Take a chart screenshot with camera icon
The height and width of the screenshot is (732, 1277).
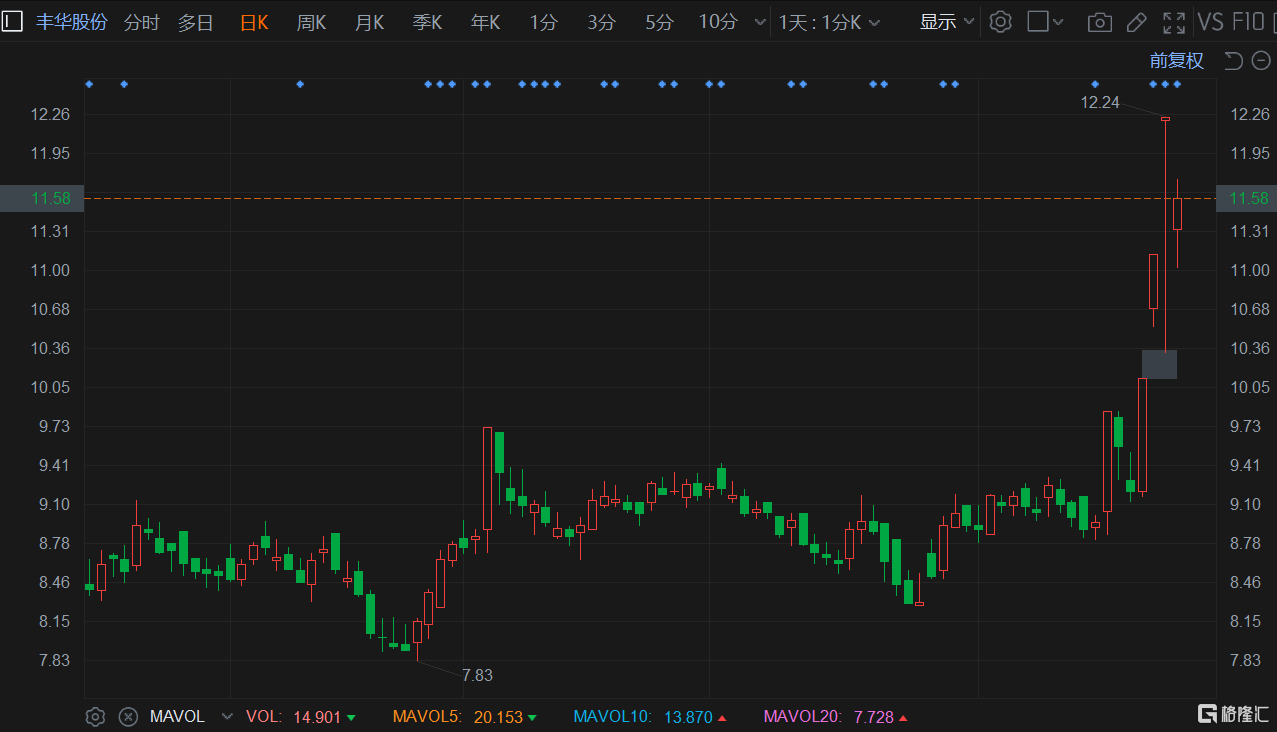[x=1099, y=22]
